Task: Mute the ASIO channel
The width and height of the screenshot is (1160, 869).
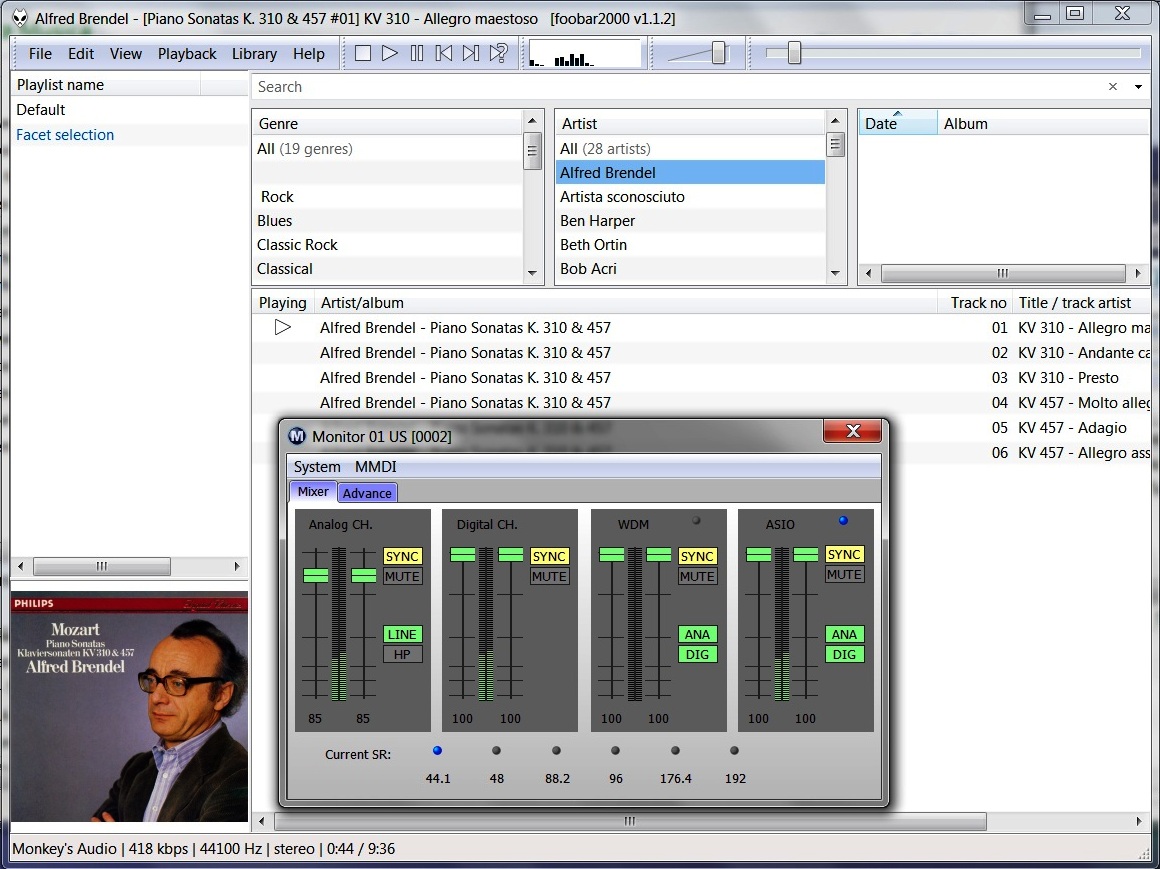Action: click(x=844, y=574)
